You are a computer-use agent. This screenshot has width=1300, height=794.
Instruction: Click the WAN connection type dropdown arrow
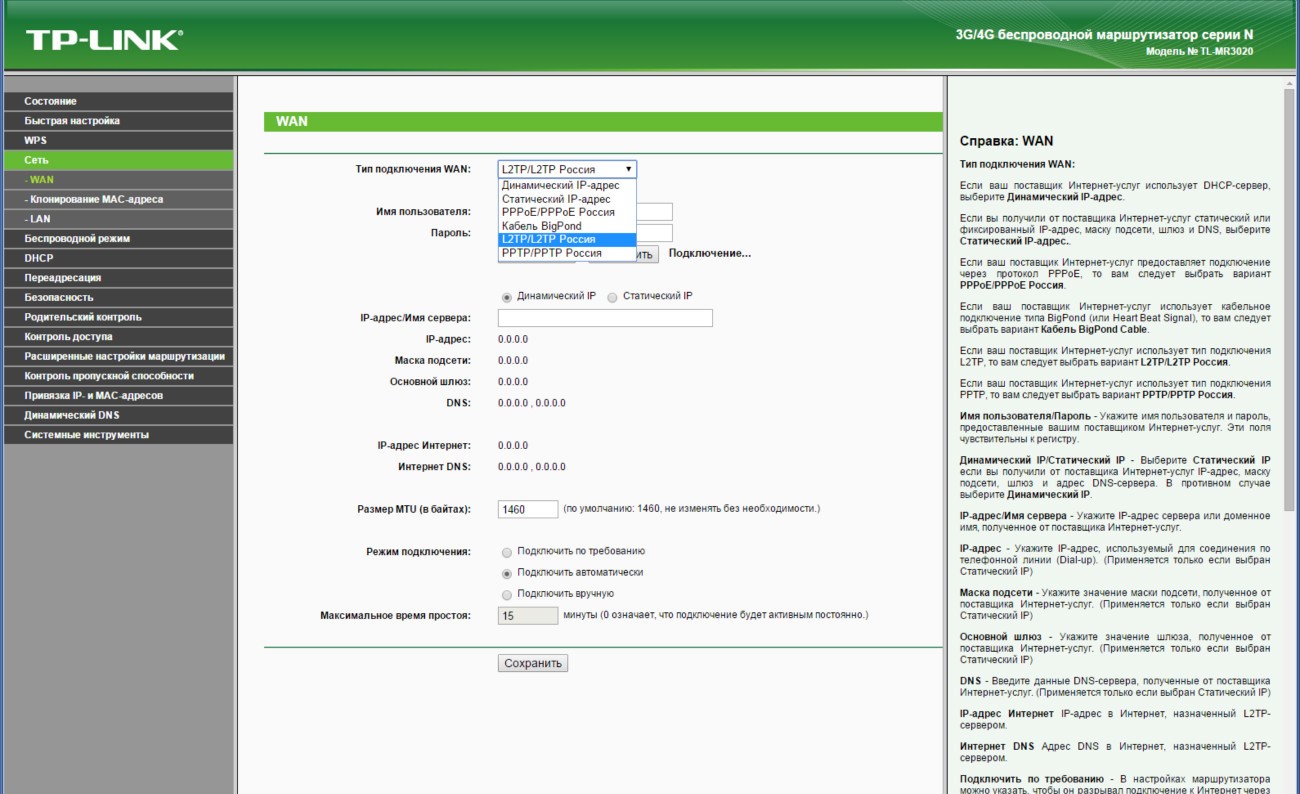628,170
